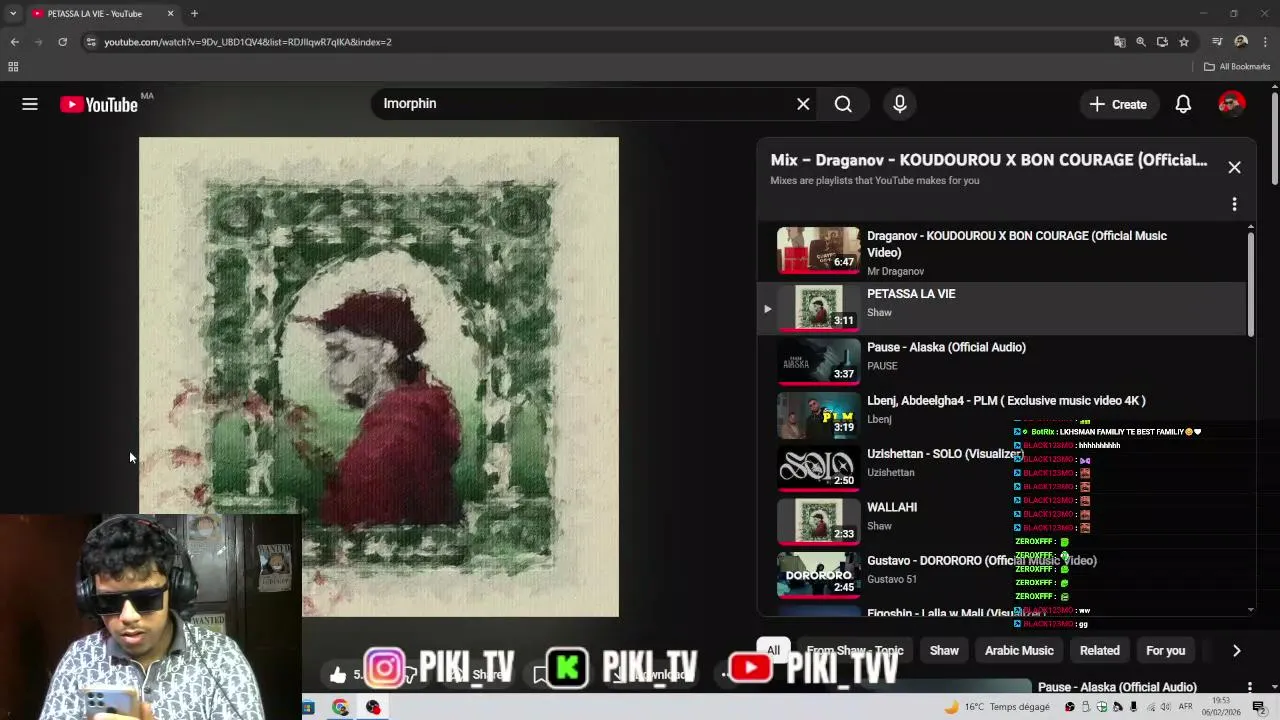Open the All Bookmarks folder
Screen dimensions: 1280x720
coord(1236,67)
